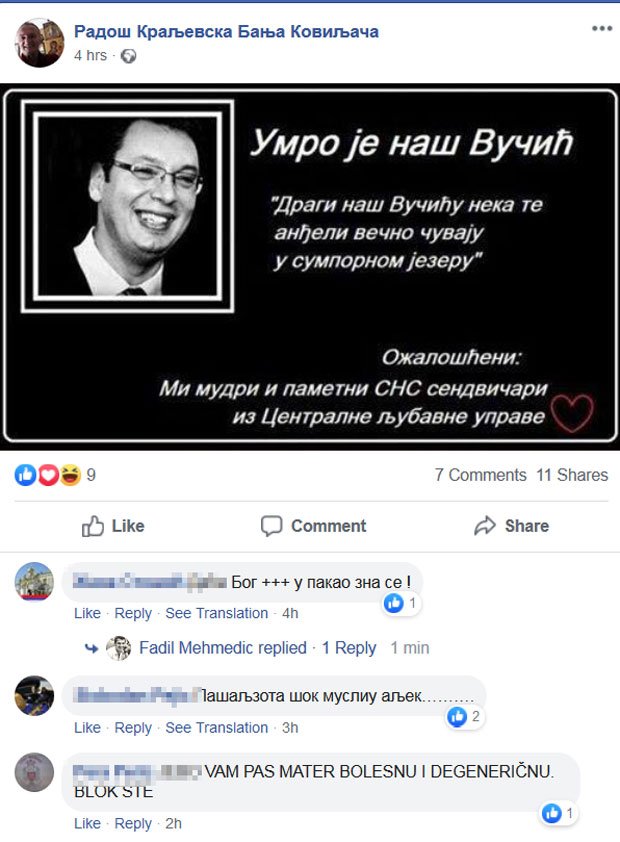Click the laughing haha reaction icon

coord(70,475)
